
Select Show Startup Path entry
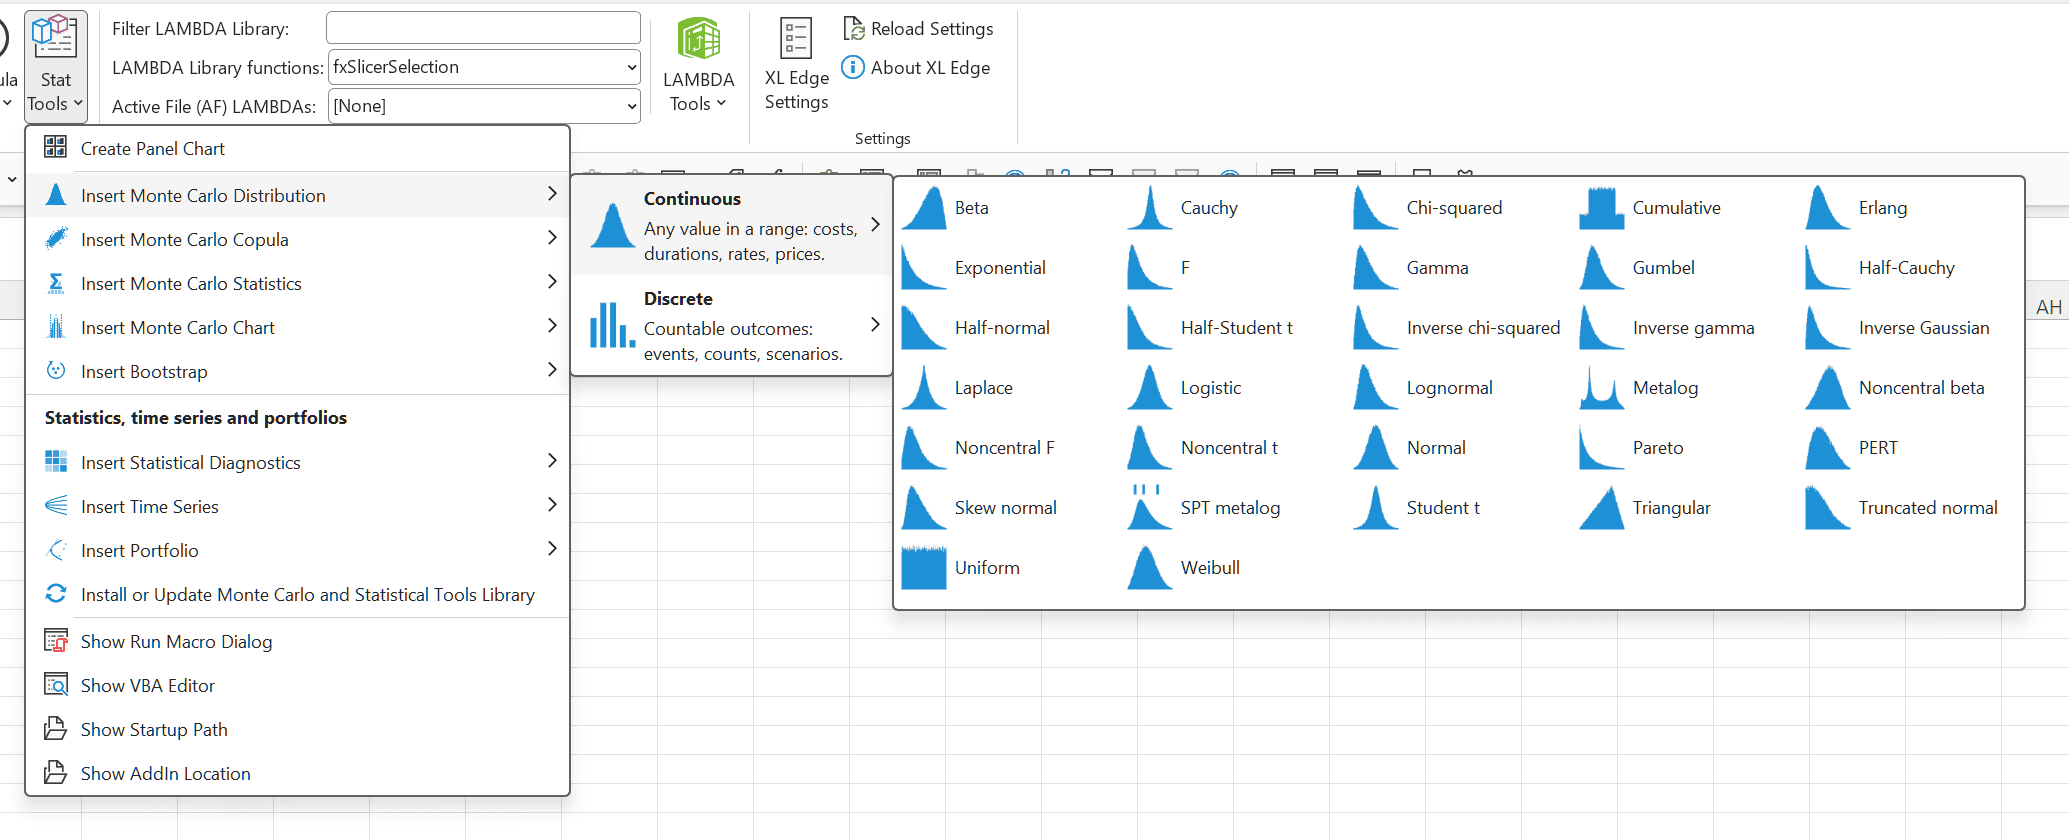[298, 730]
